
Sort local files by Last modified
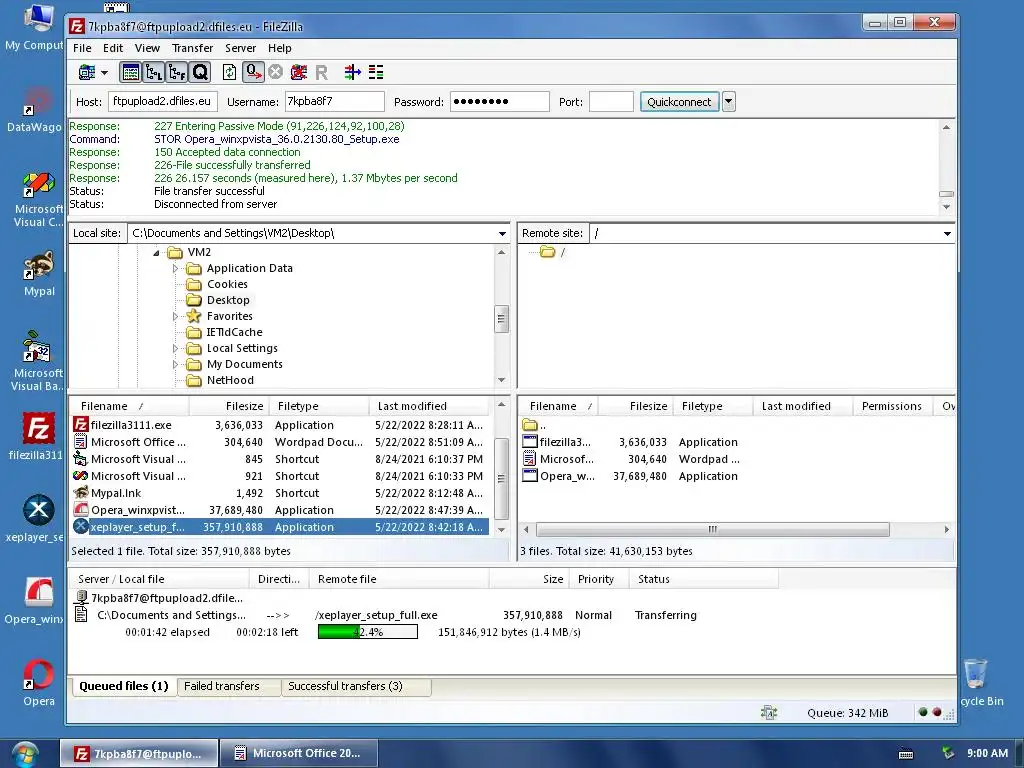(429, 406)
